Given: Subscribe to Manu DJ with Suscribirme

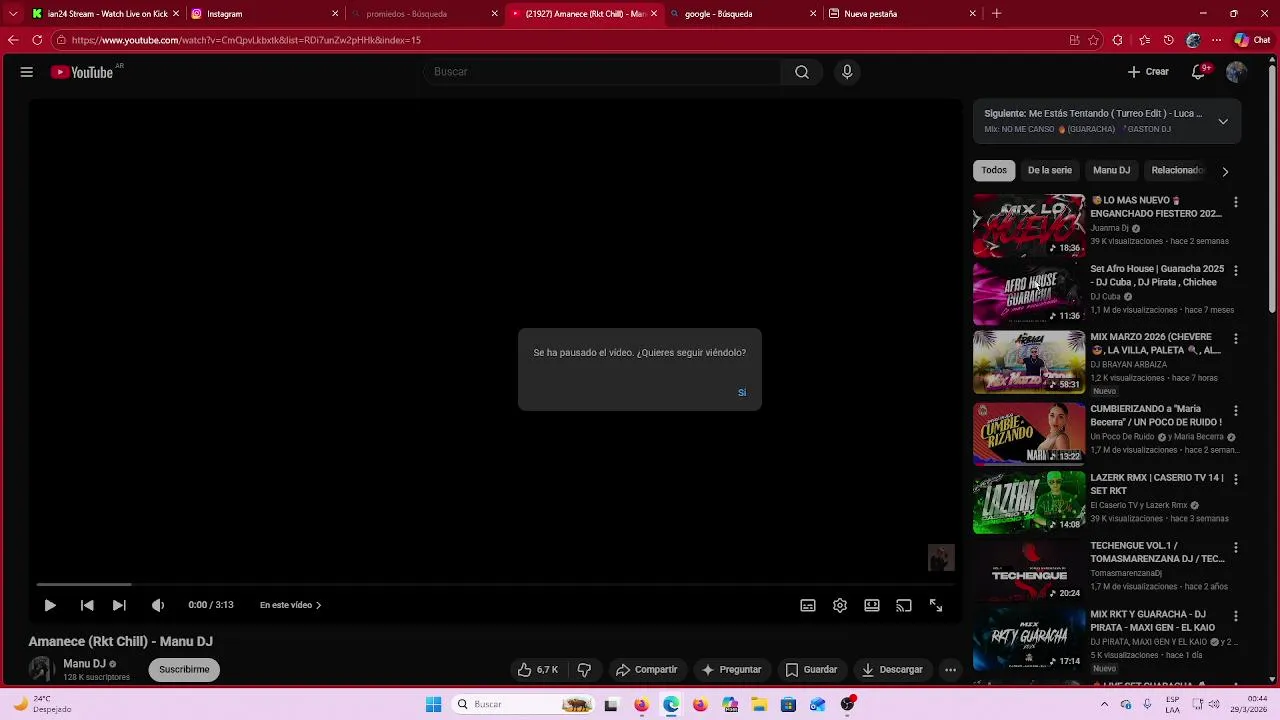Looking at the screenshot, I should (x=184, y=670).
